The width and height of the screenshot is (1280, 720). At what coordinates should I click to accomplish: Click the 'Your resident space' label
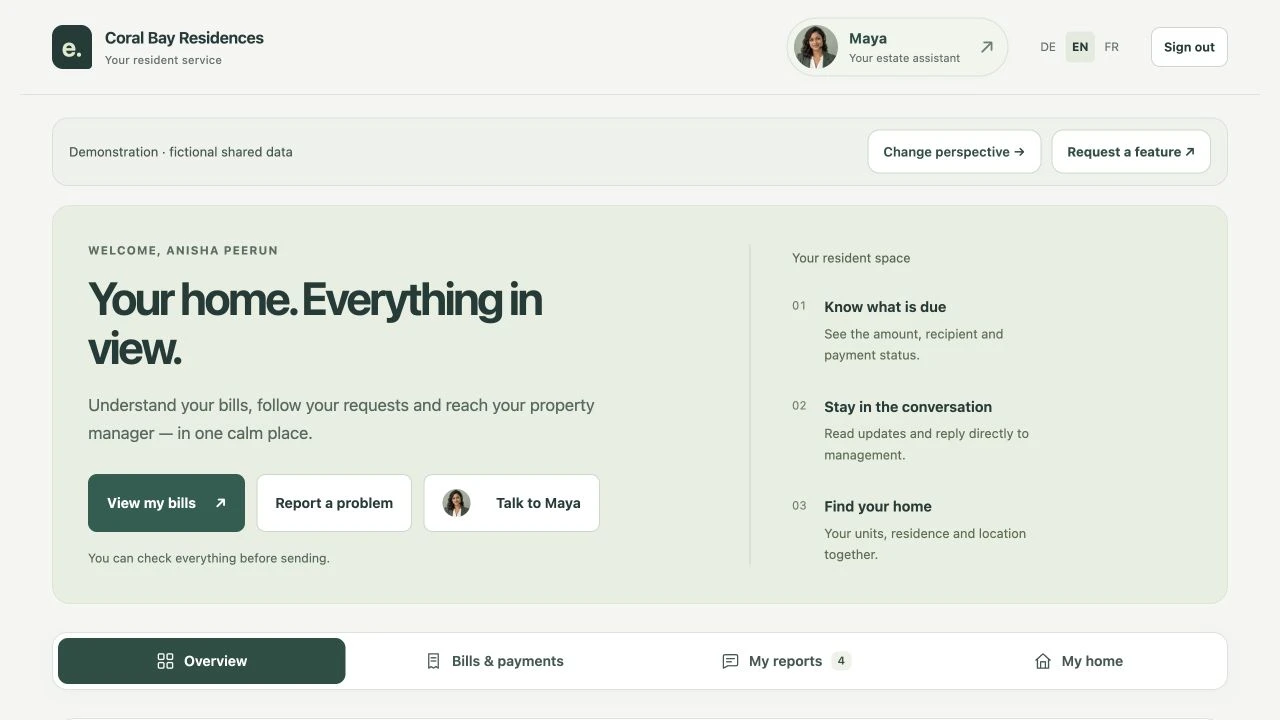pos(851,258)
